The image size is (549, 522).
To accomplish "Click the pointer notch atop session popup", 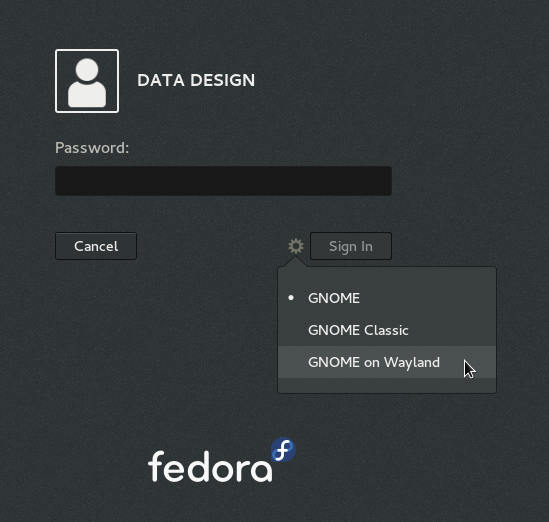I will point(296,262).
